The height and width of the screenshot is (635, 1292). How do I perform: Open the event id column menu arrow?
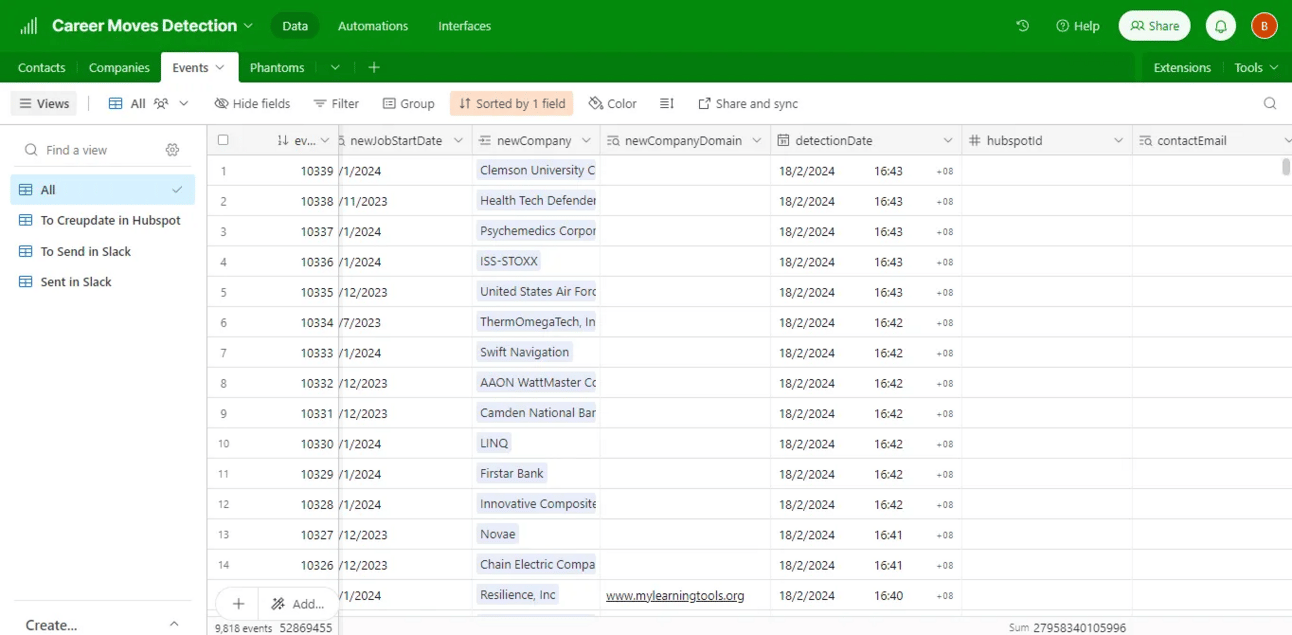click(325, 140)
